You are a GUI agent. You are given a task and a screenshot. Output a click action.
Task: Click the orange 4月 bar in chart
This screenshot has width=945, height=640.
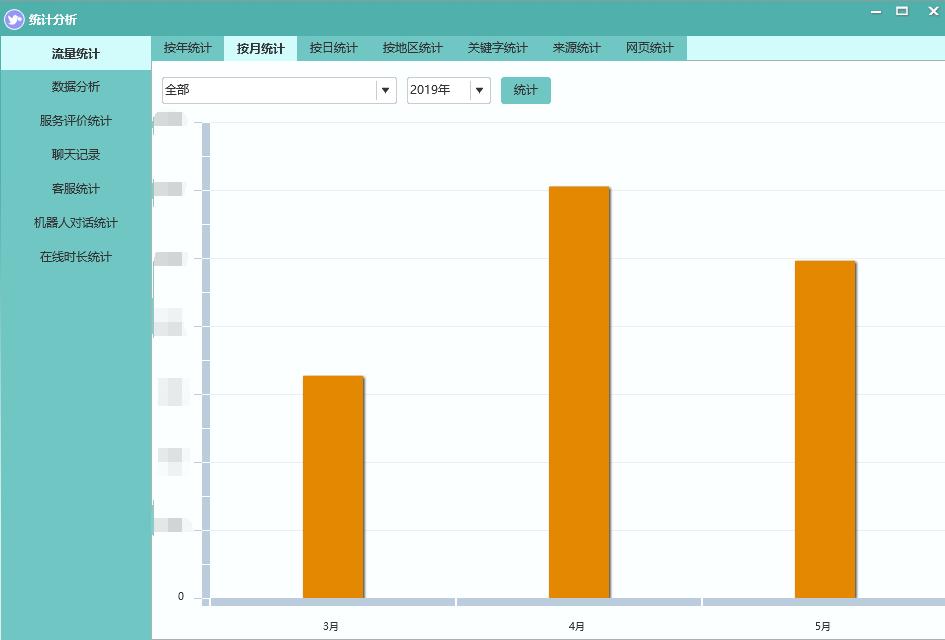pos(579,392)
